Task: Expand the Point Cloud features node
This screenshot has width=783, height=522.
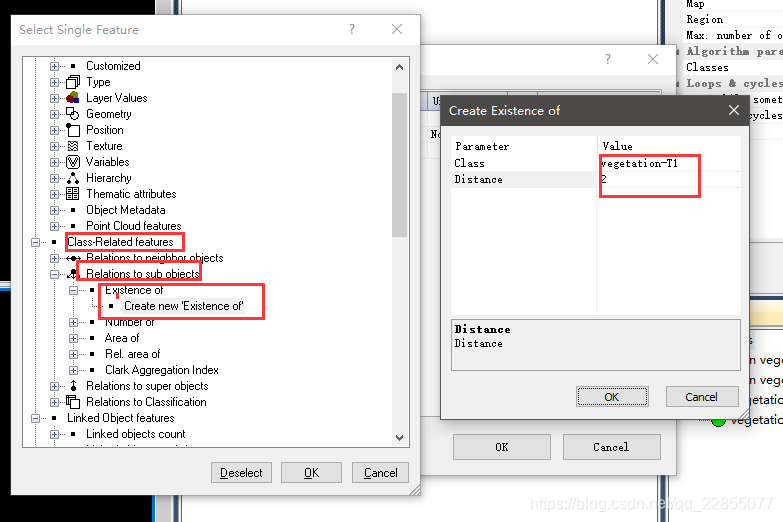Action: (x=54, y=226)
